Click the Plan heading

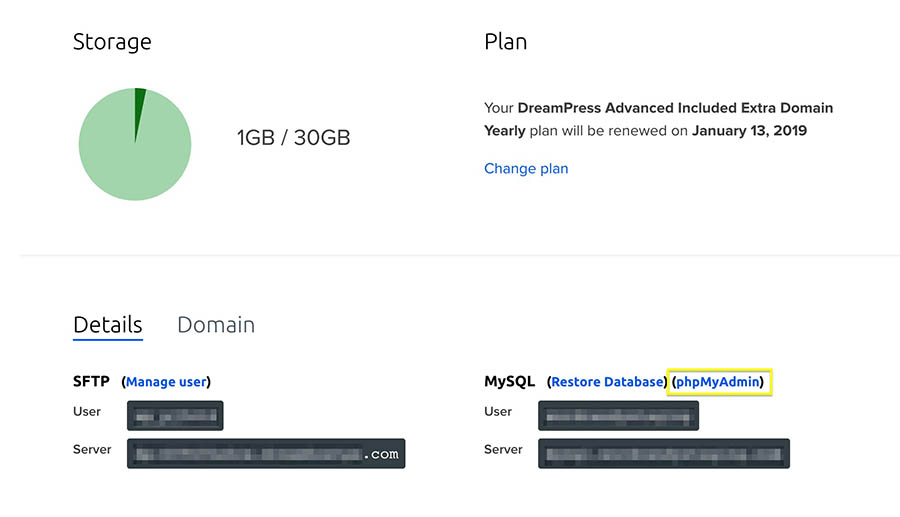tap(505, 42)
